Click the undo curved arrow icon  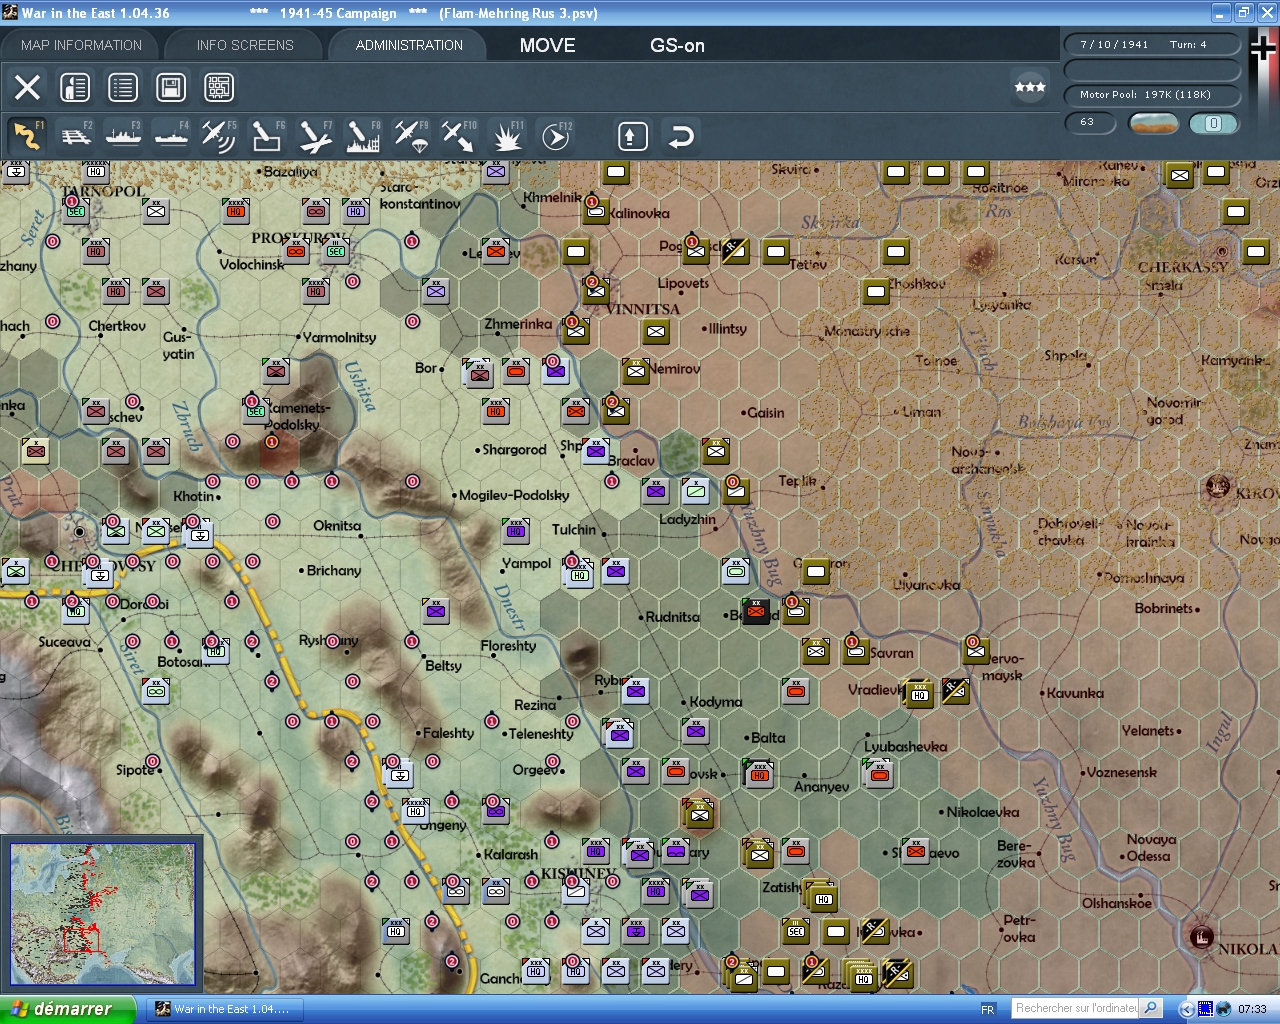click(x=681, y=136)
